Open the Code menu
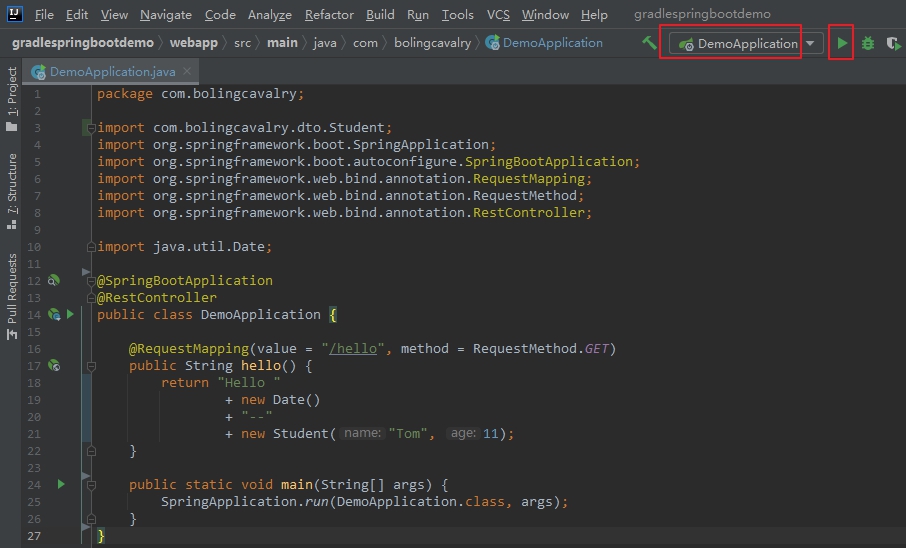This screenshot has height=548, width=906. [x=220, y=14]
